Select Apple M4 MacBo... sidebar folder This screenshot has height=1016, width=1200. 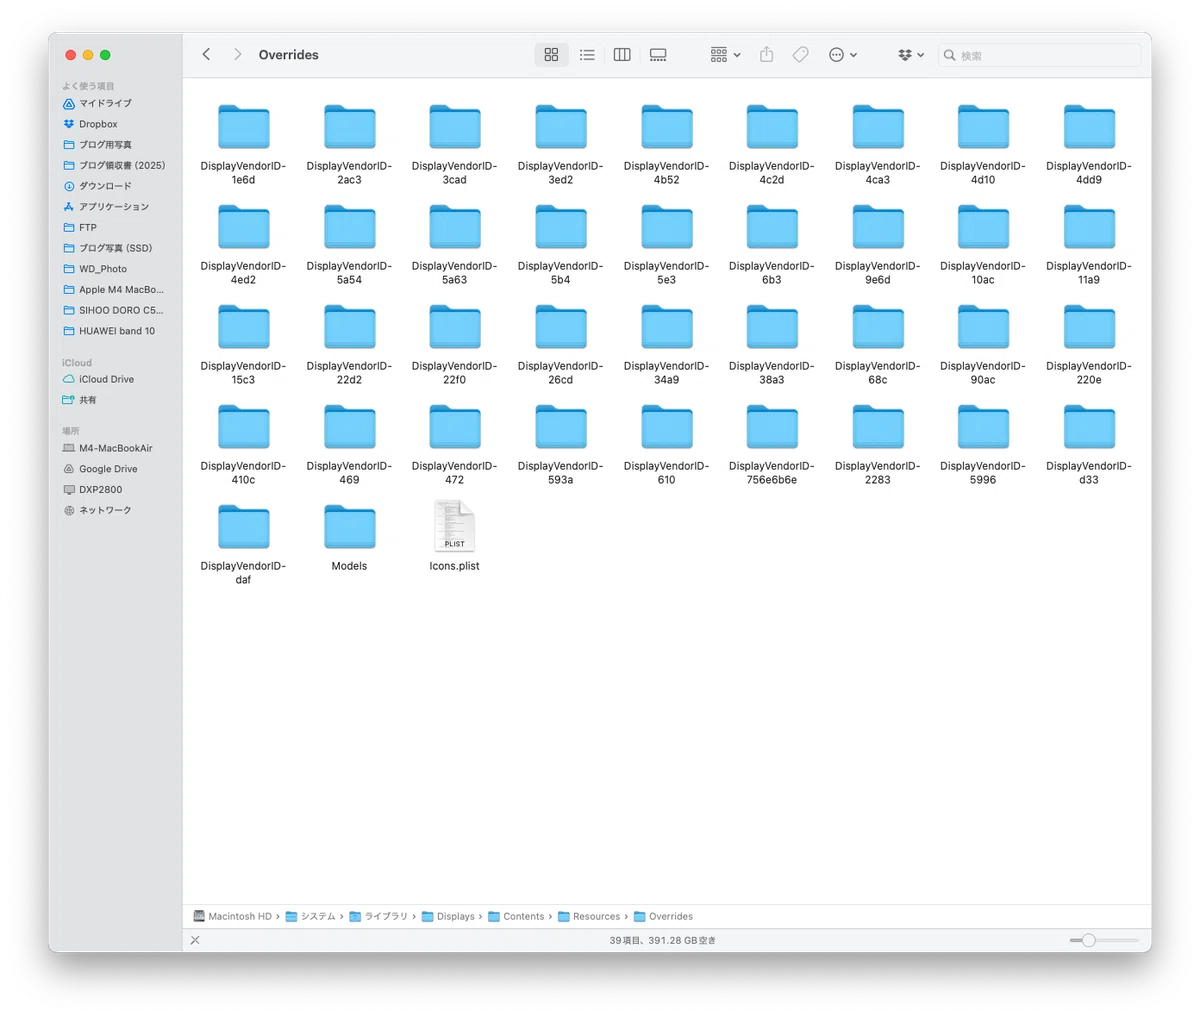(119, 289)
